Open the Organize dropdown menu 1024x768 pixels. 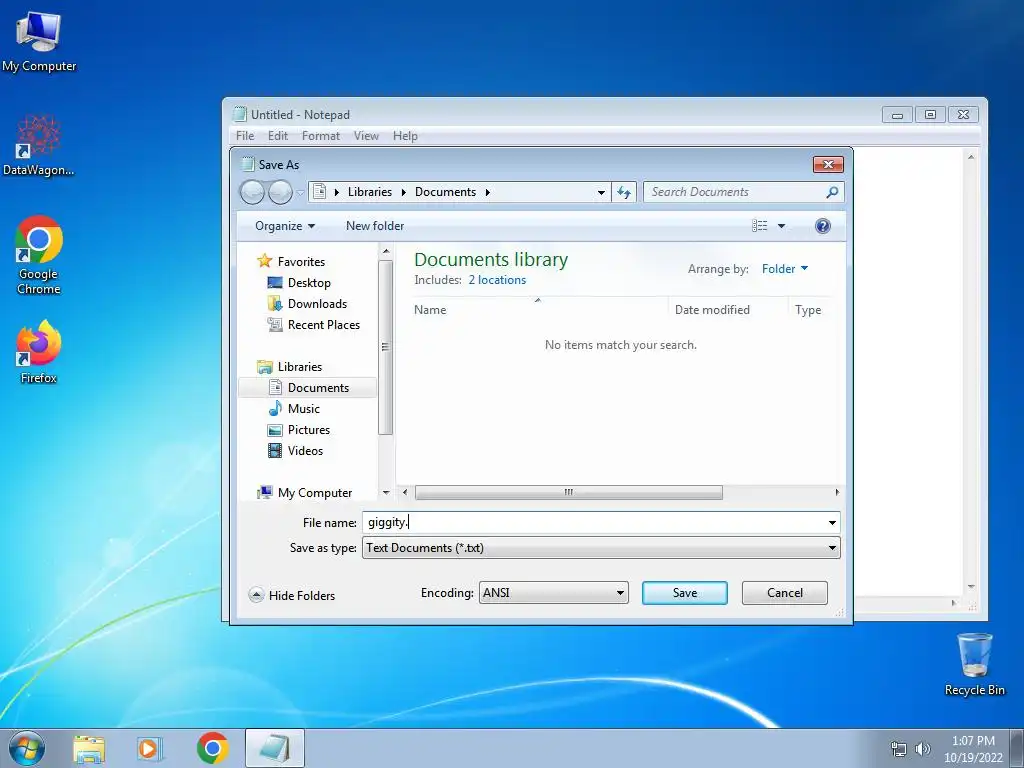(x=285, y=226)
